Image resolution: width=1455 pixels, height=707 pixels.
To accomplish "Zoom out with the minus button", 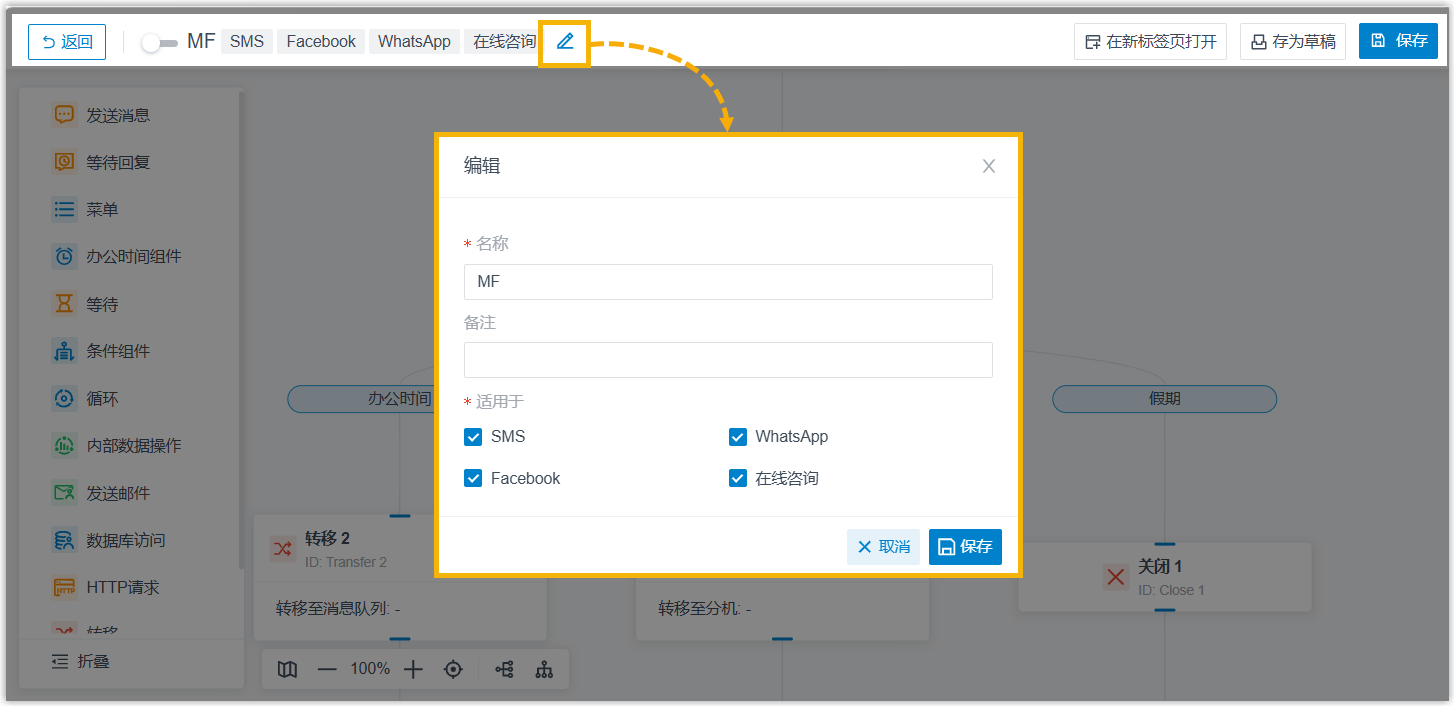I will pyautogui.click(x=327, y=670).
